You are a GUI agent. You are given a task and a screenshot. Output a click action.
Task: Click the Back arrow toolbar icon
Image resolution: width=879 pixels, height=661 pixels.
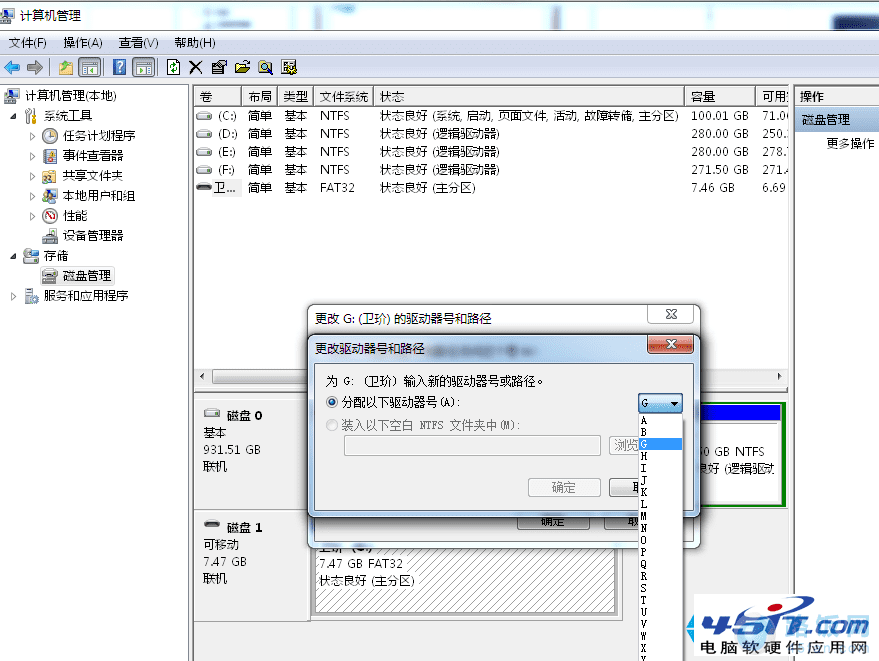pos(12,68)
